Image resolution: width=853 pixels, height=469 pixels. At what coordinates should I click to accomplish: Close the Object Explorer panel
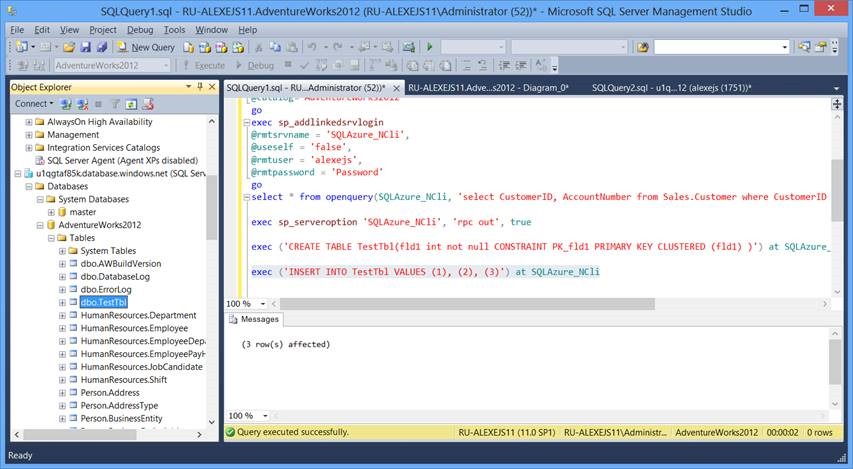(x=212, y=87)
